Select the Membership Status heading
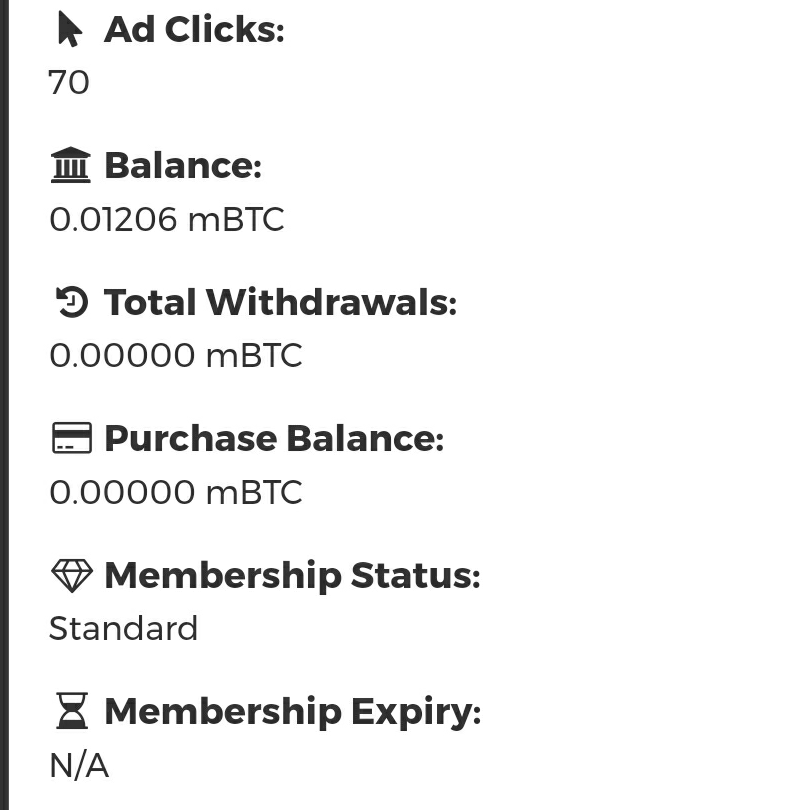 click(x=293, y=576)
